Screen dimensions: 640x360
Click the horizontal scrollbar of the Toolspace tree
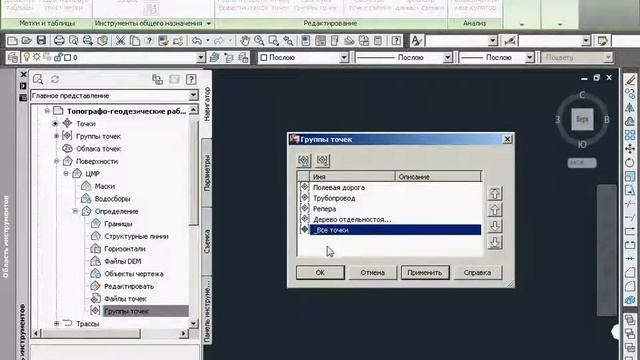[x=92, y=334]
